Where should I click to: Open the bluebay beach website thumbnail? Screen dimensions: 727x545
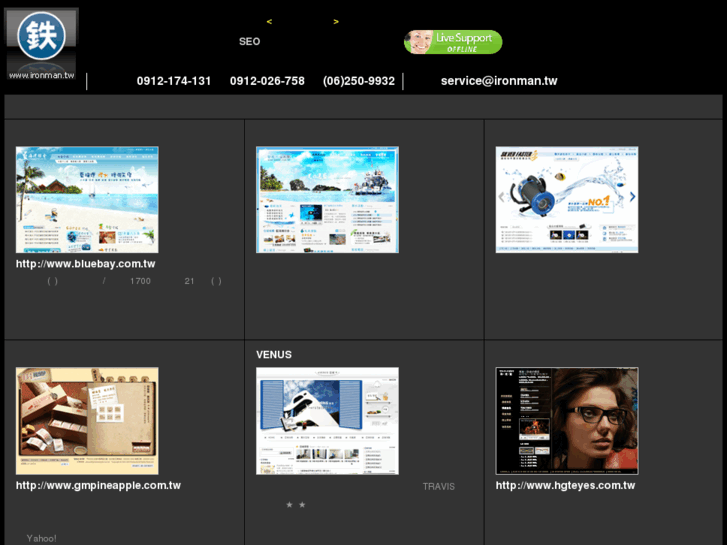(x=87, y=200)
